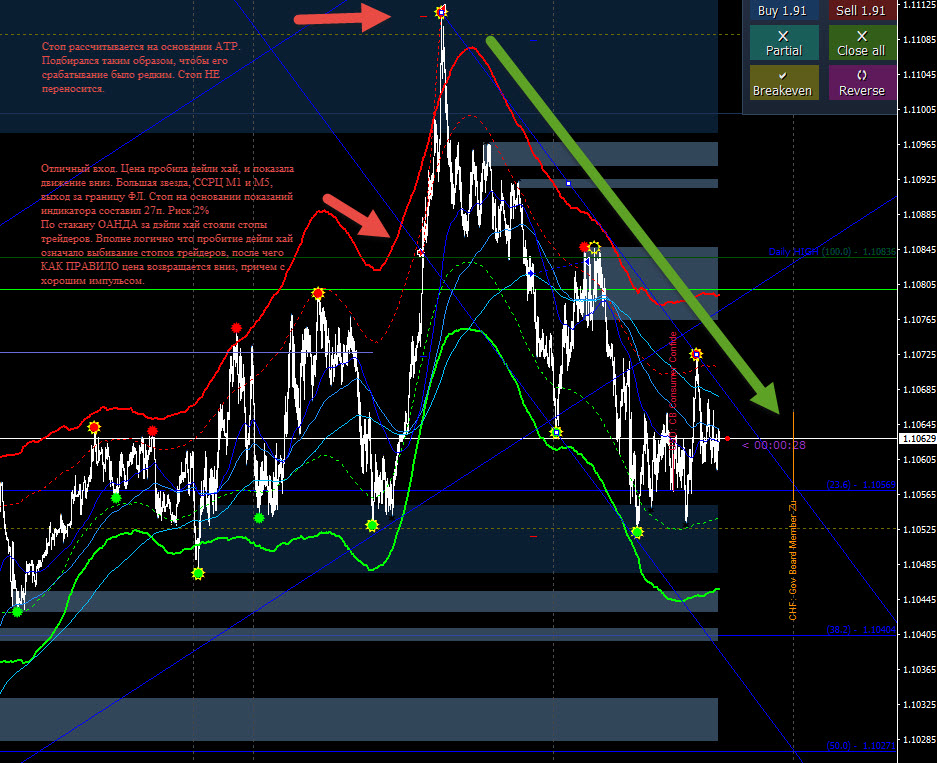The image size is (937, 763).
Task: Click the Close all button
Action: pyautogui.click(x=862, y=43)
